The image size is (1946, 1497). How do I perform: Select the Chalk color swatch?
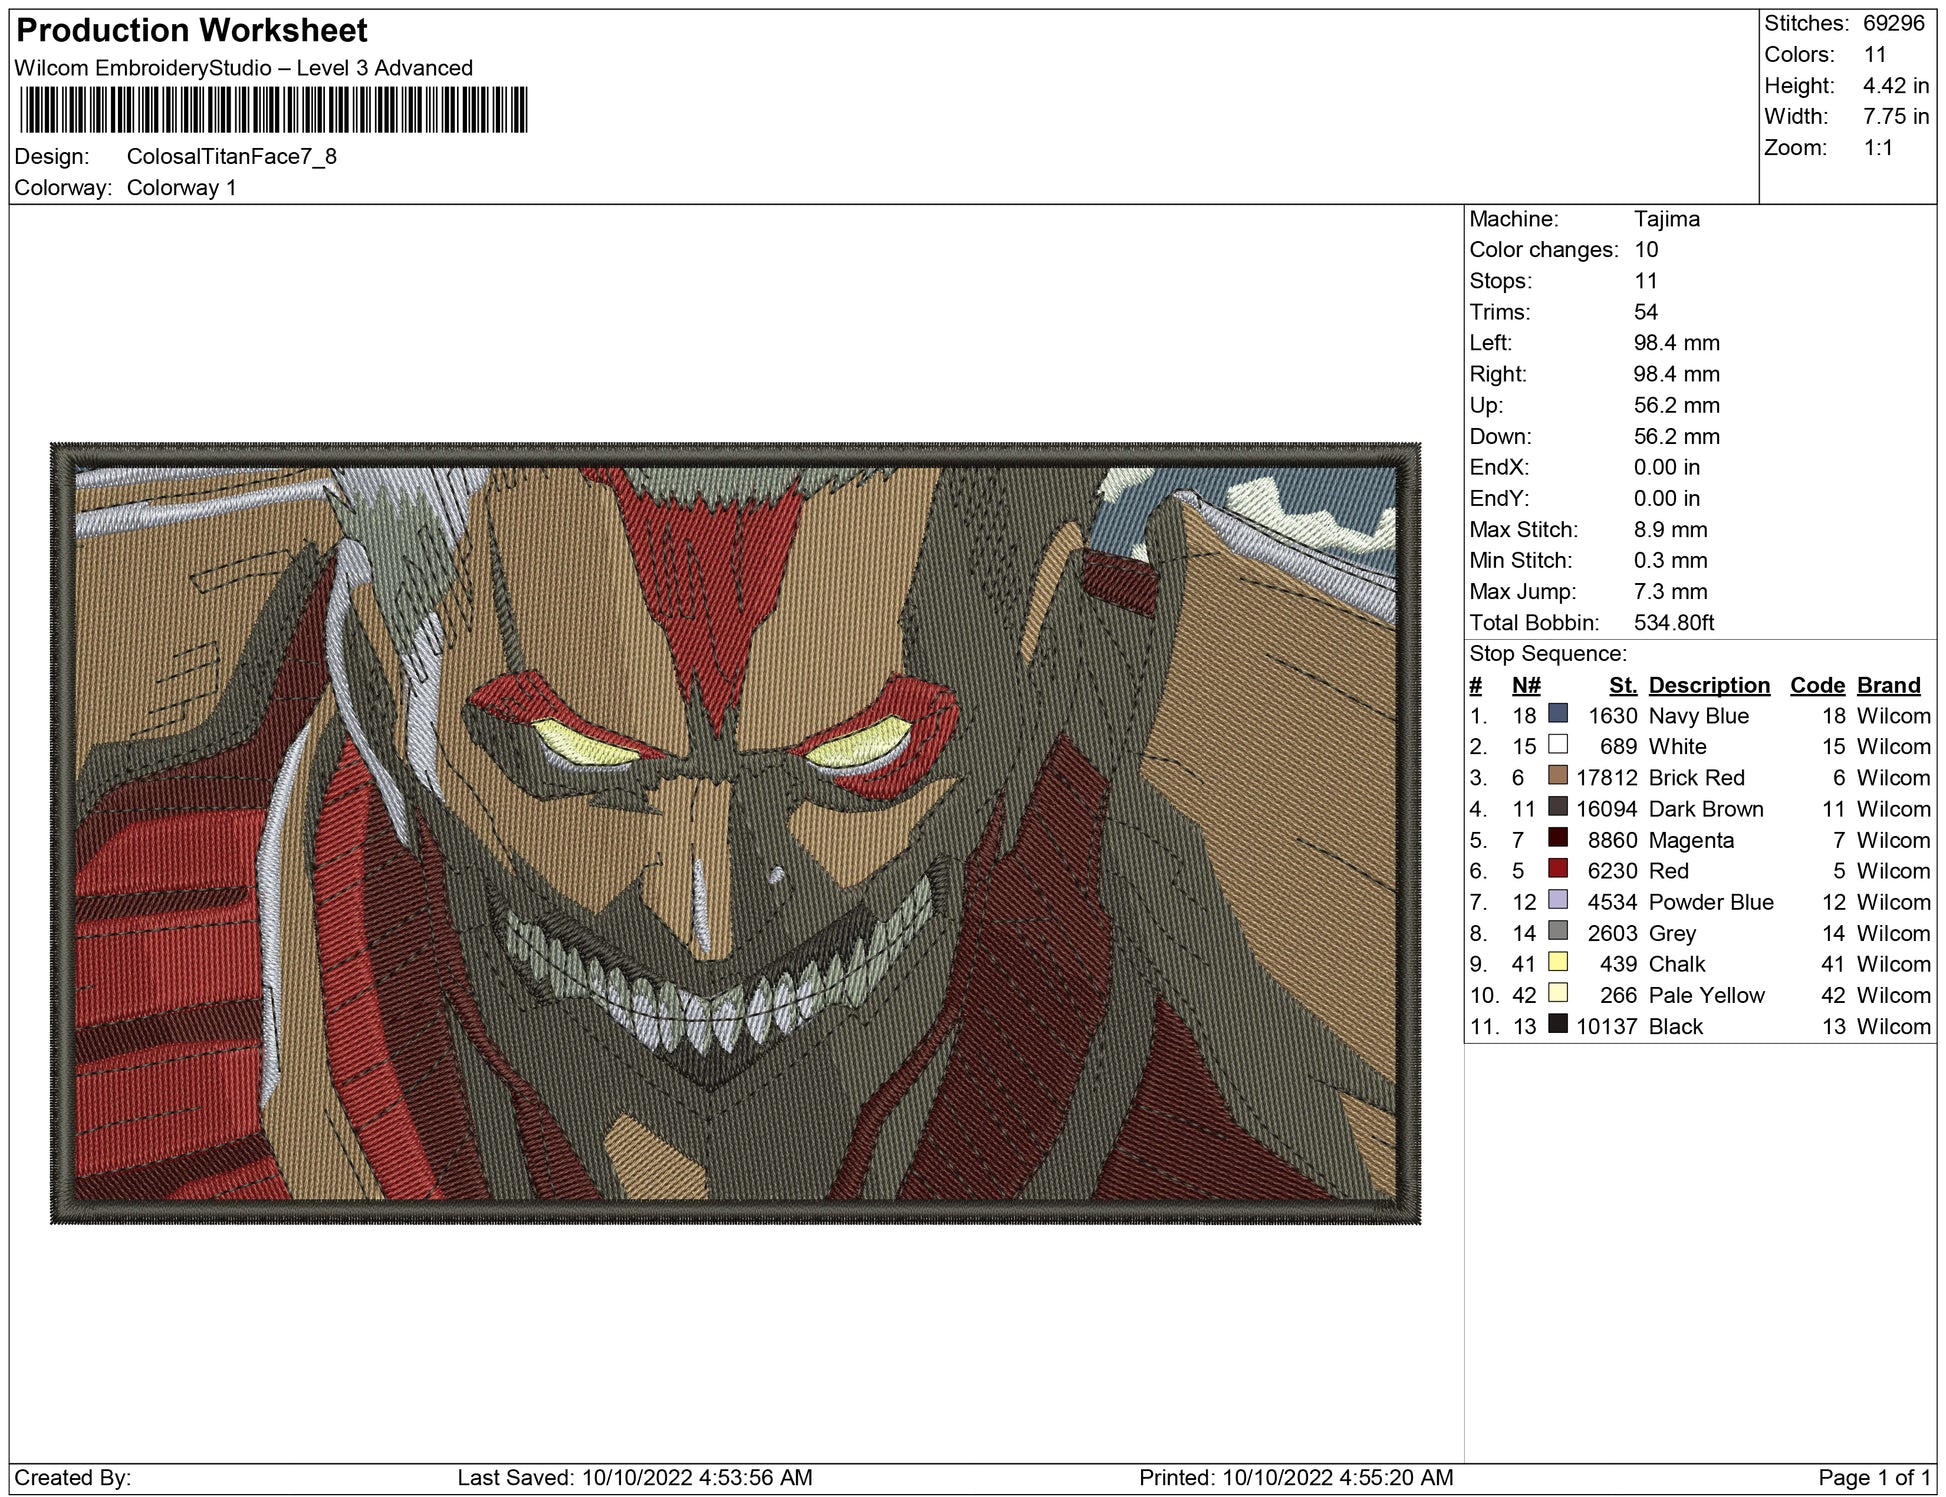coord(1557,962)
